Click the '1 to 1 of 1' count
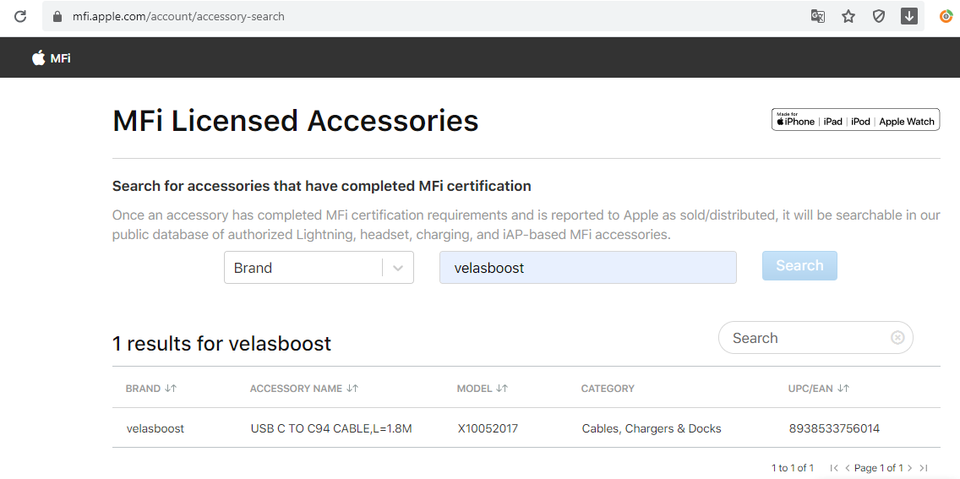Viewport: 960px width, 479px height. 792,468
